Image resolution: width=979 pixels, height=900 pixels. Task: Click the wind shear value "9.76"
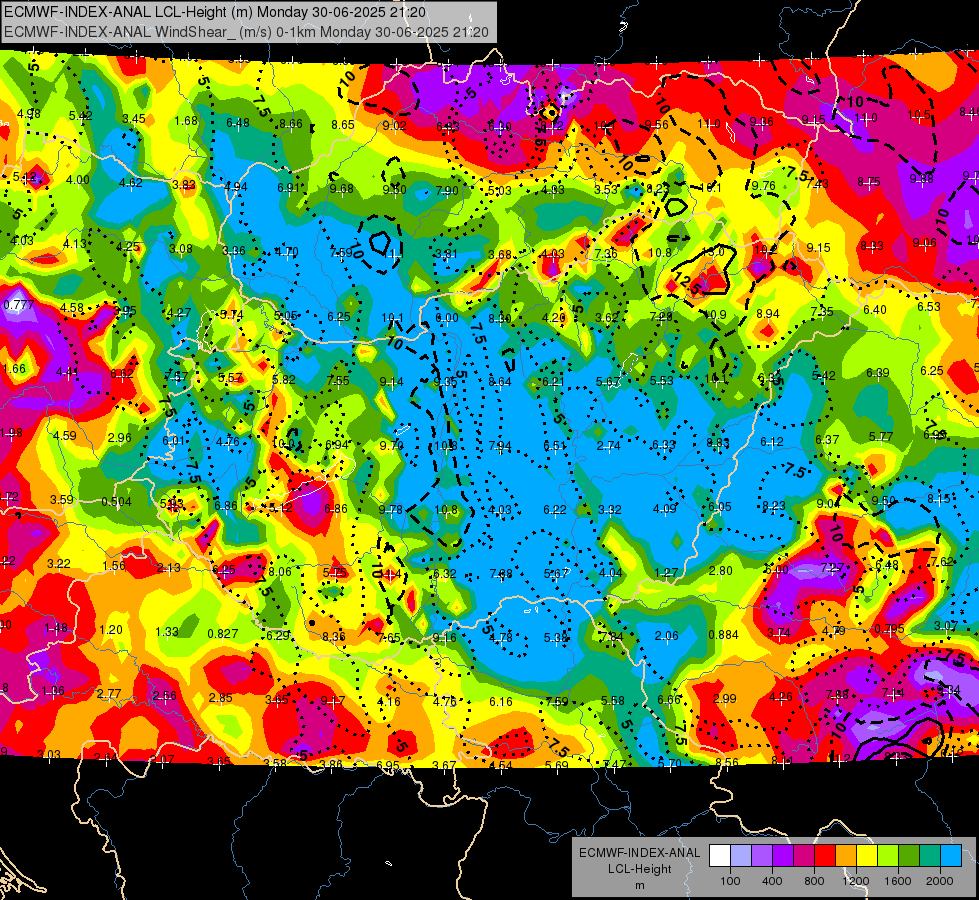764,185
